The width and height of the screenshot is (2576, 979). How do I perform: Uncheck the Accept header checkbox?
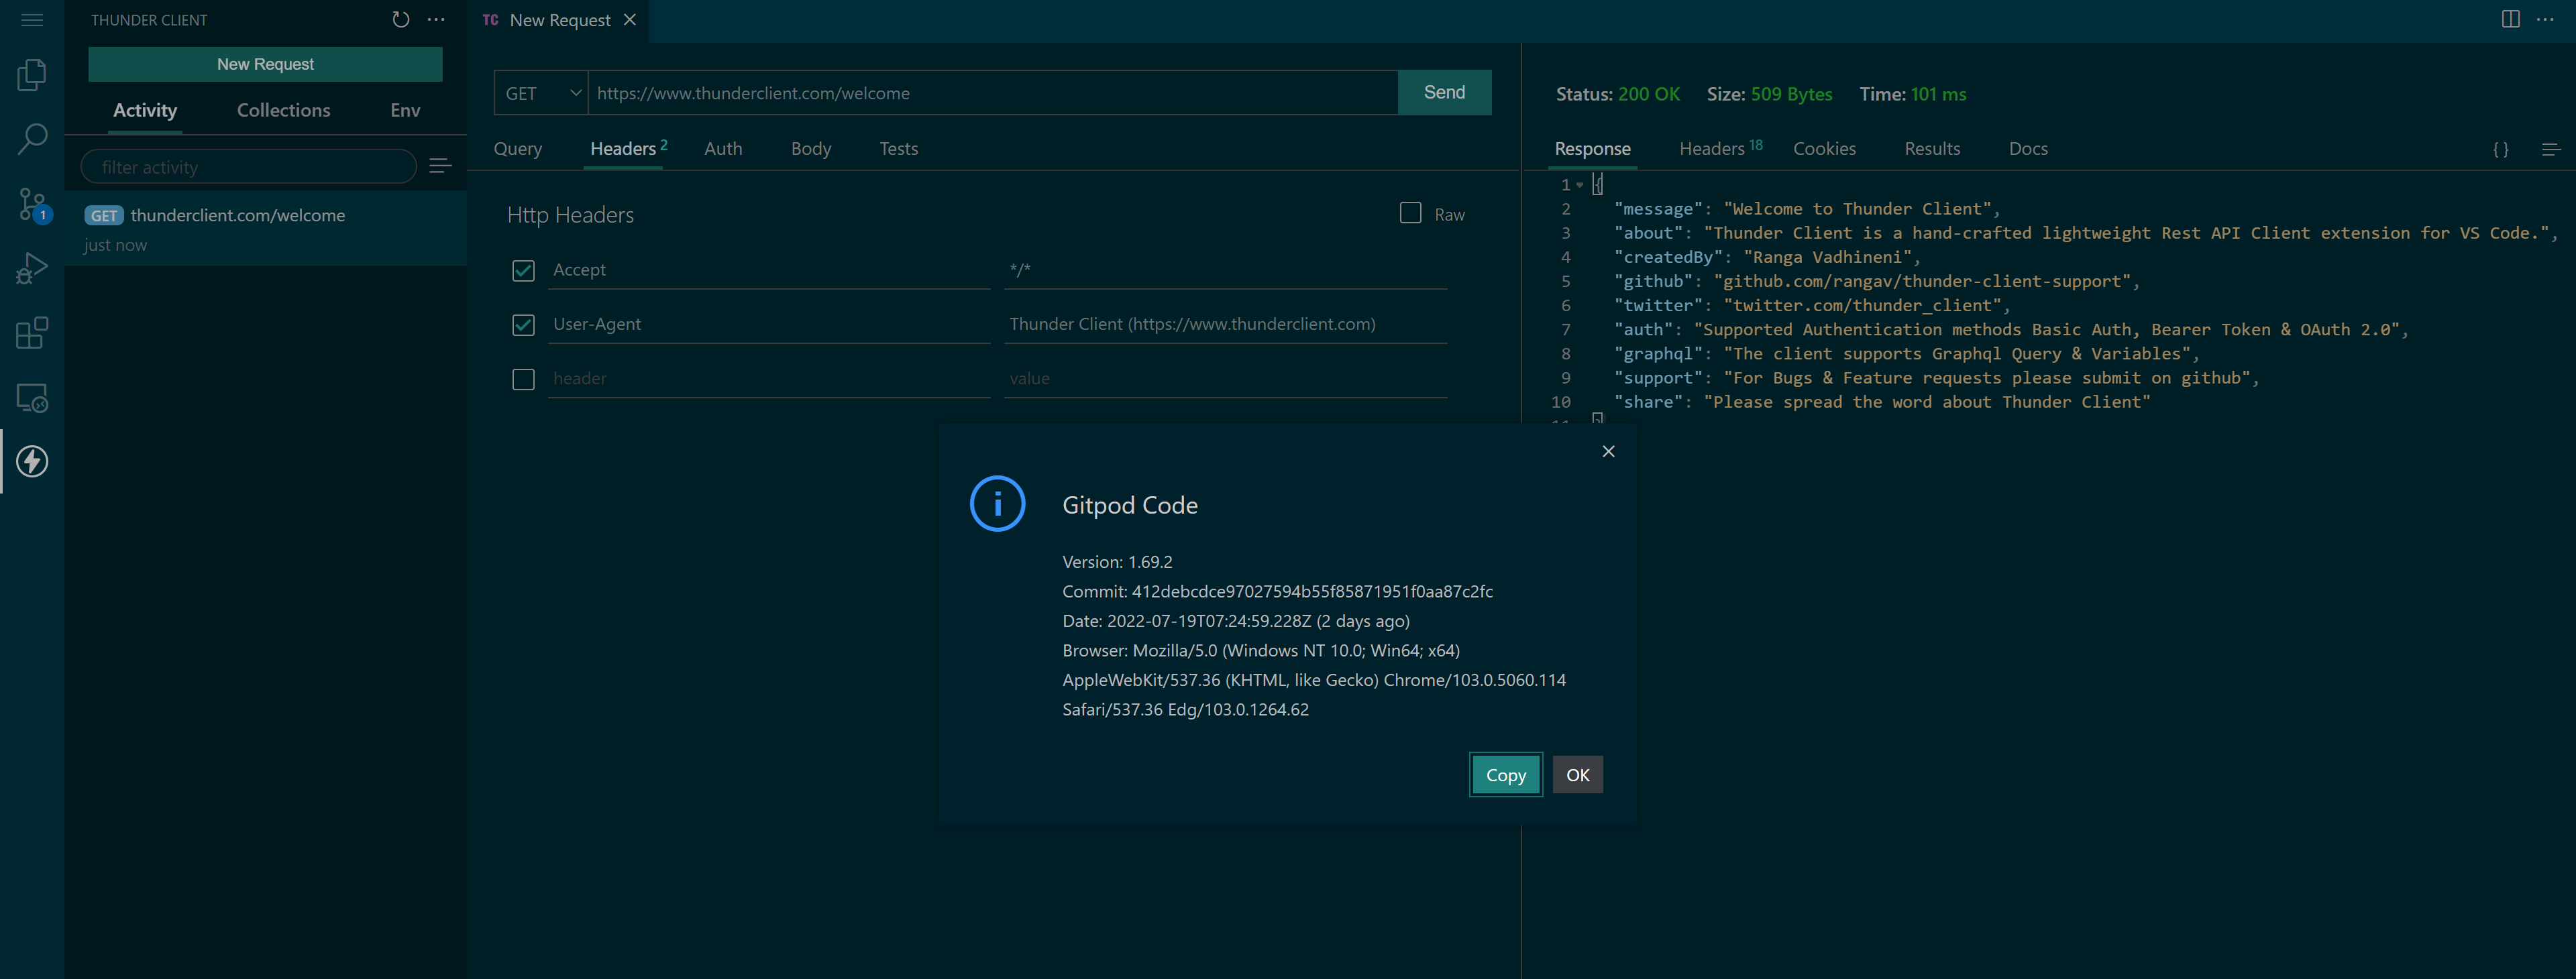pyautogui.click(x=523, y=270)
